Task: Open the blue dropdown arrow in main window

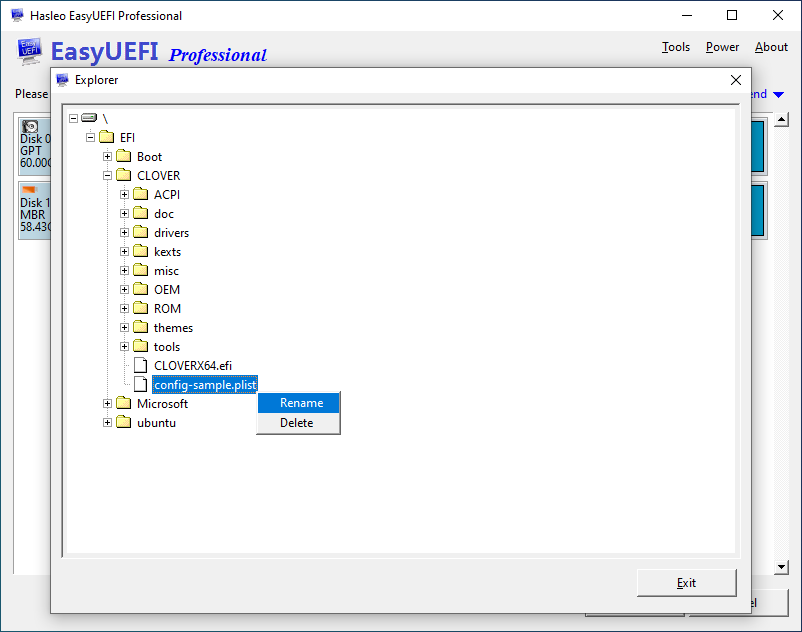Action: coord(778,95)
